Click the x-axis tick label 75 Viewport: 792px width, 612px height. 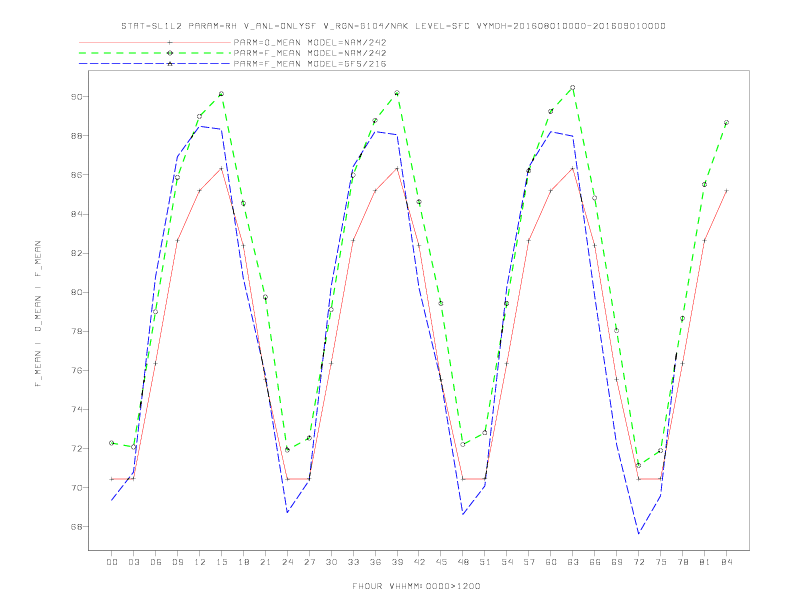tap(661, 562)
